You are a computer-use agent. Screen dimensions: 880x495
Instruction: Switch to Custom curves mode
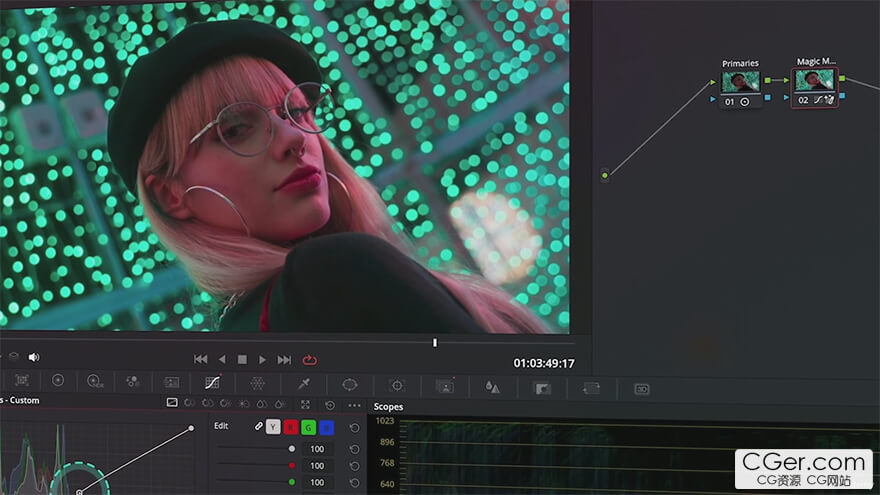click(x=172, y=402)
